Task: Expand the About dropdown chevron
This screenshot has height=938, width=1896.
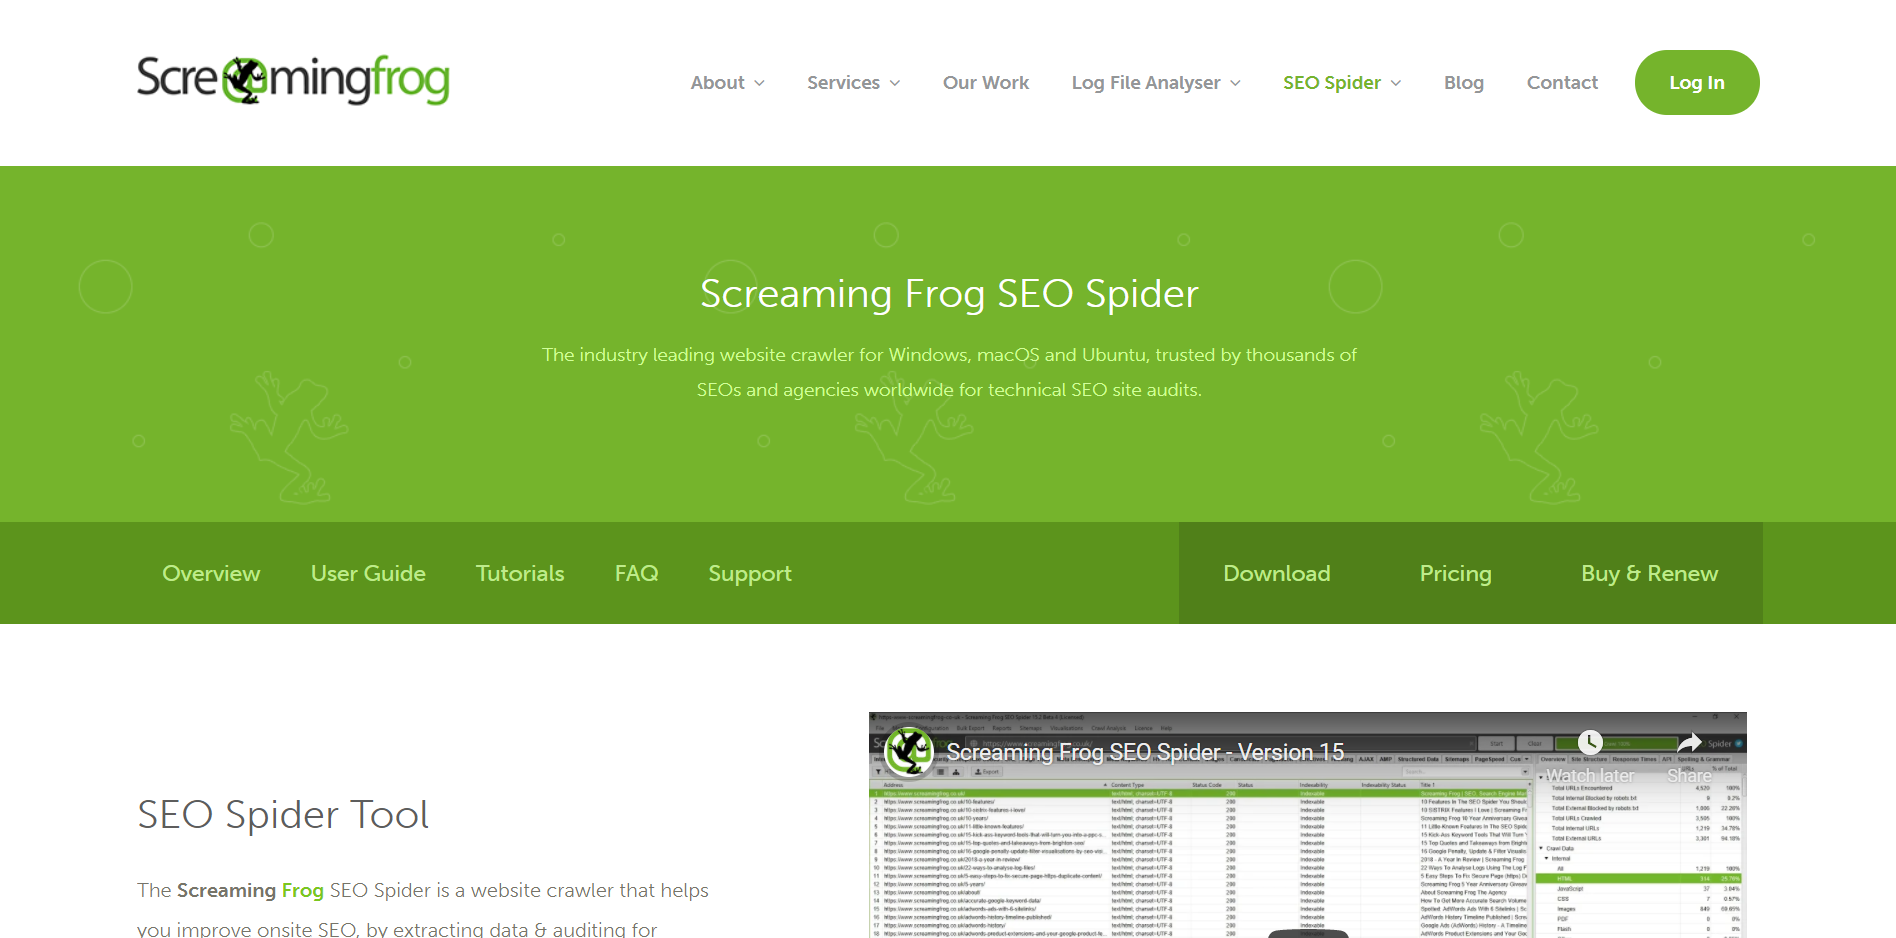Action: 759,83
